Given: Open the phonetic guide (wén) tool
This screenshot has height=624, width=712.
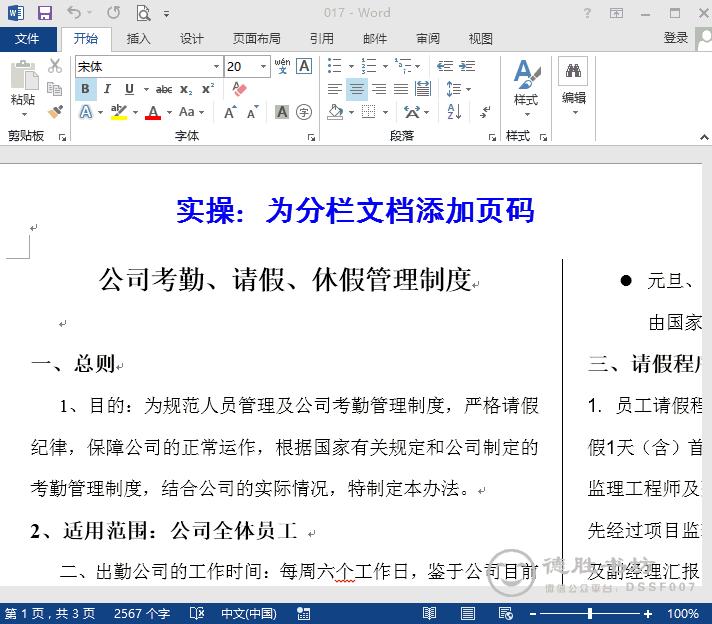Looking at the screenshot, I should click(282, 66).
